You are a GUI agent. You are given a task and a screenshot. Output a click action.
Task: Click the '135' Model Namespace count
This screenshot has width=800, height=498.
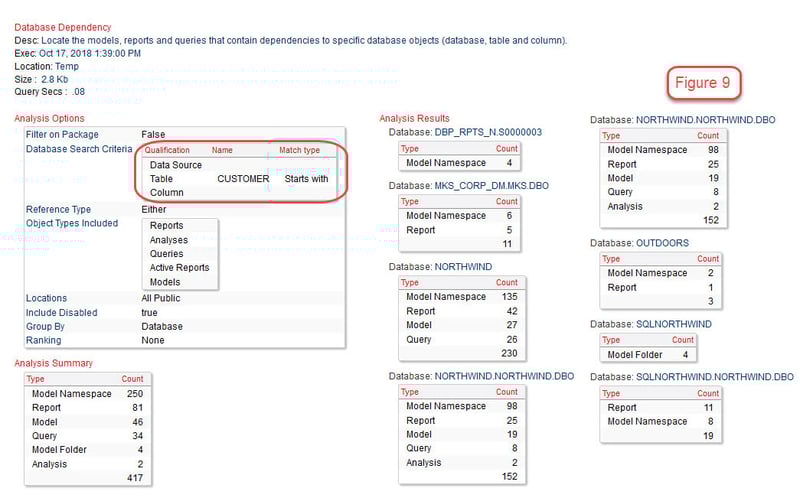click(x=510, y=296)
